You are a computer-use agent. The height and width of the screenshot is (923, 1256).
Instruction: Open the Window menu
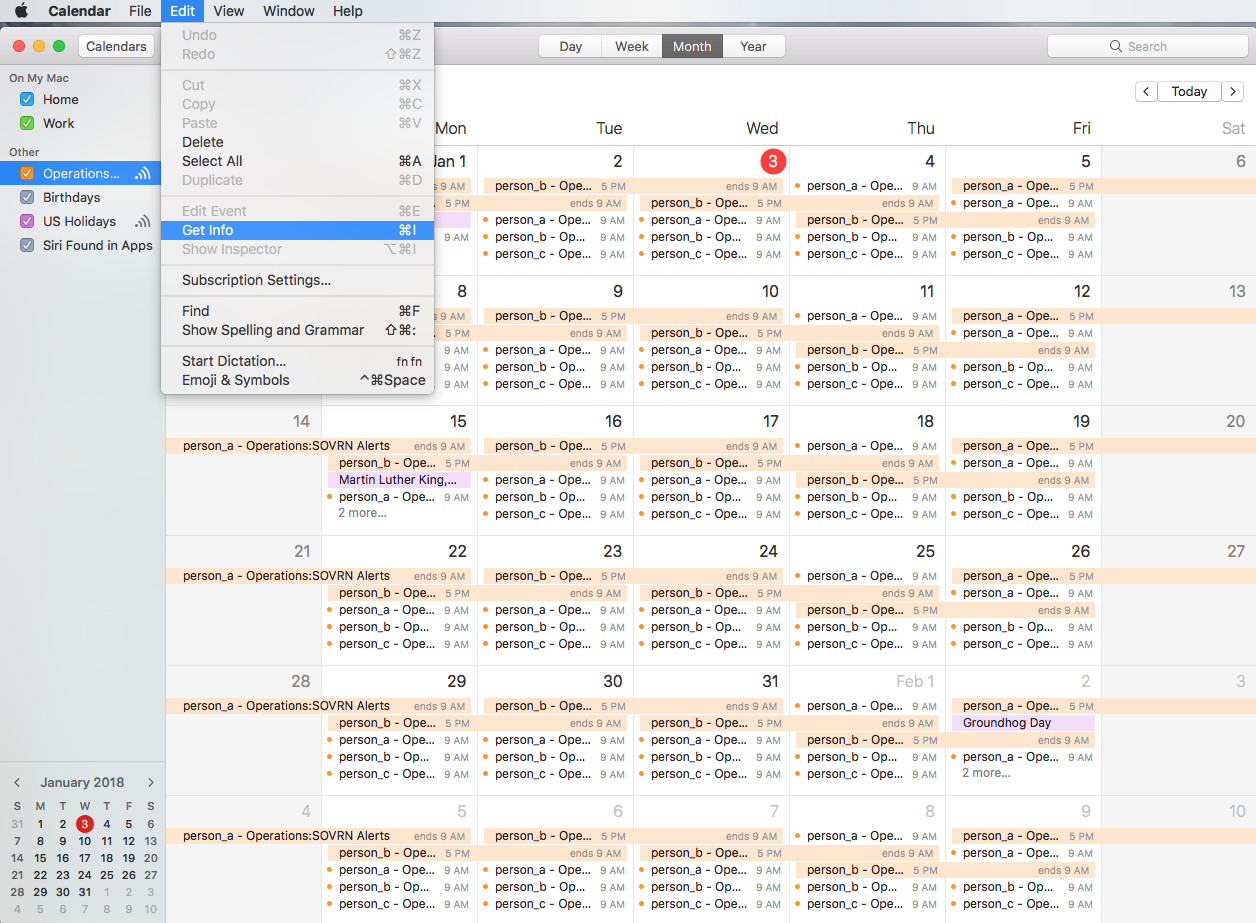pos(289,11)
